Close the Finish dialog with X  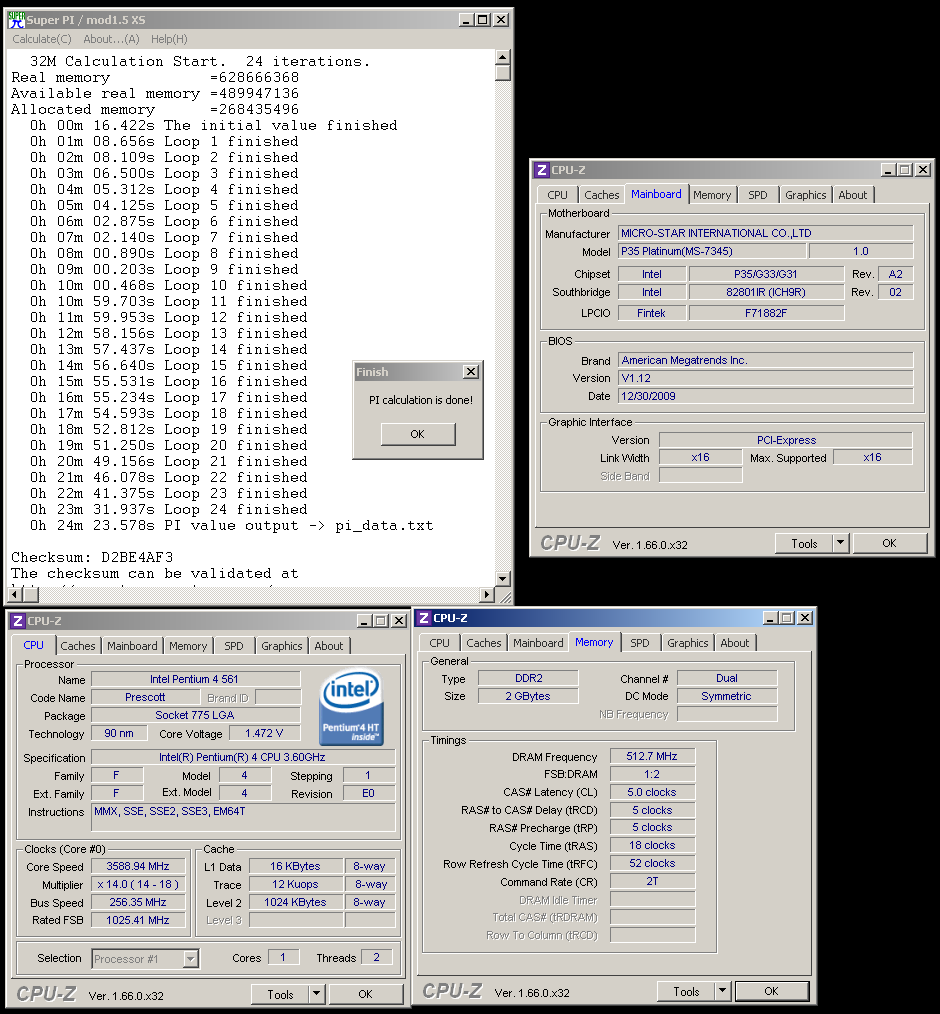(x=471, y=372)
